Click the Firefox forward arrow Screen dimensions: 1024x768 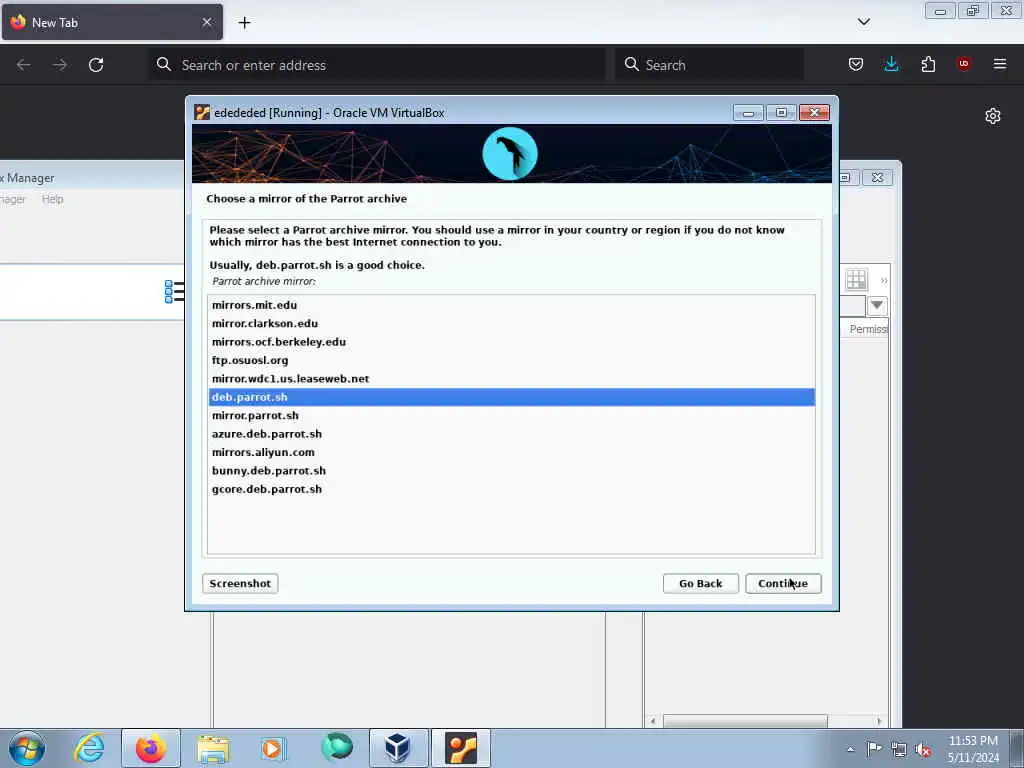[x=59, y=65]
